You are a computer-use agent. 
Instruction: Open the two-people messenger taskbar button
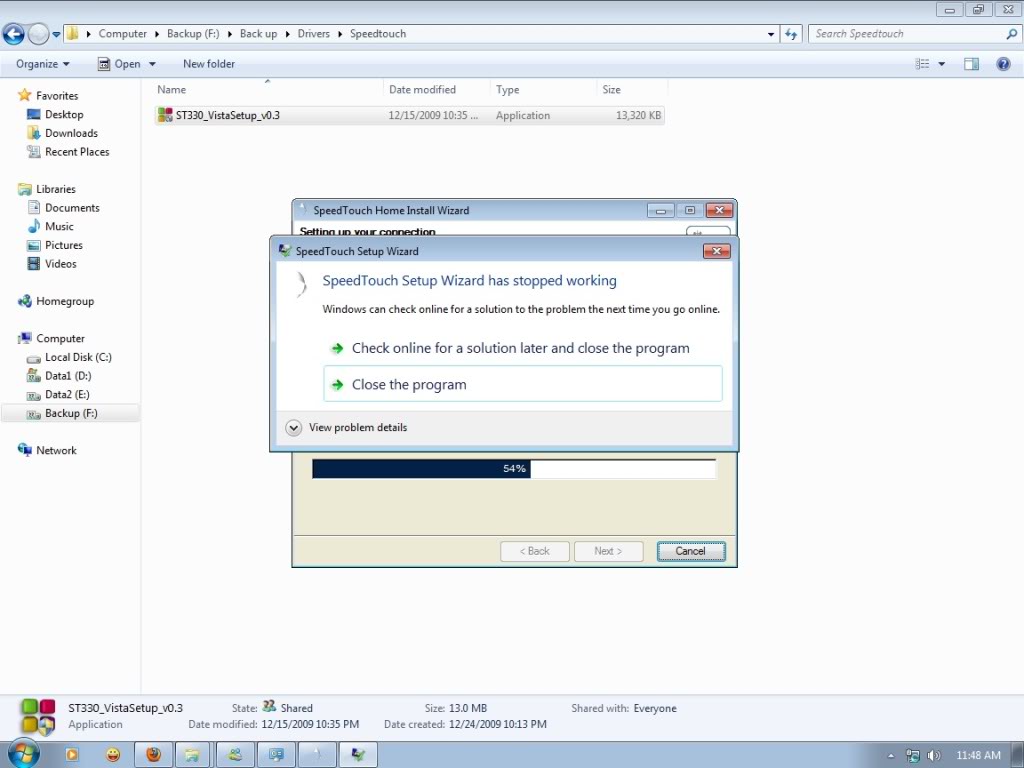[235, 755]
